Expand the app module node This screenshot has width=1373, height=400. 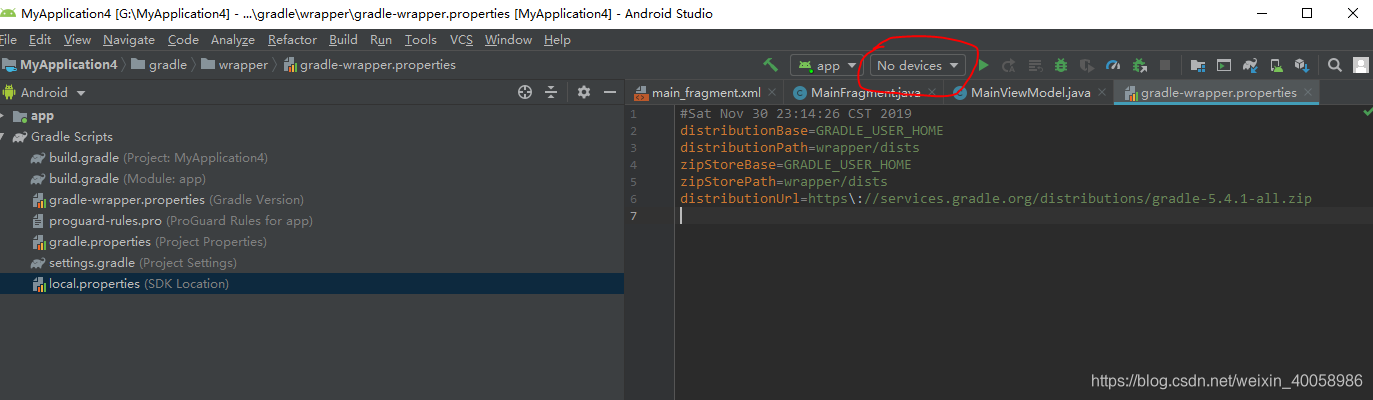click(x=3, y=116)
